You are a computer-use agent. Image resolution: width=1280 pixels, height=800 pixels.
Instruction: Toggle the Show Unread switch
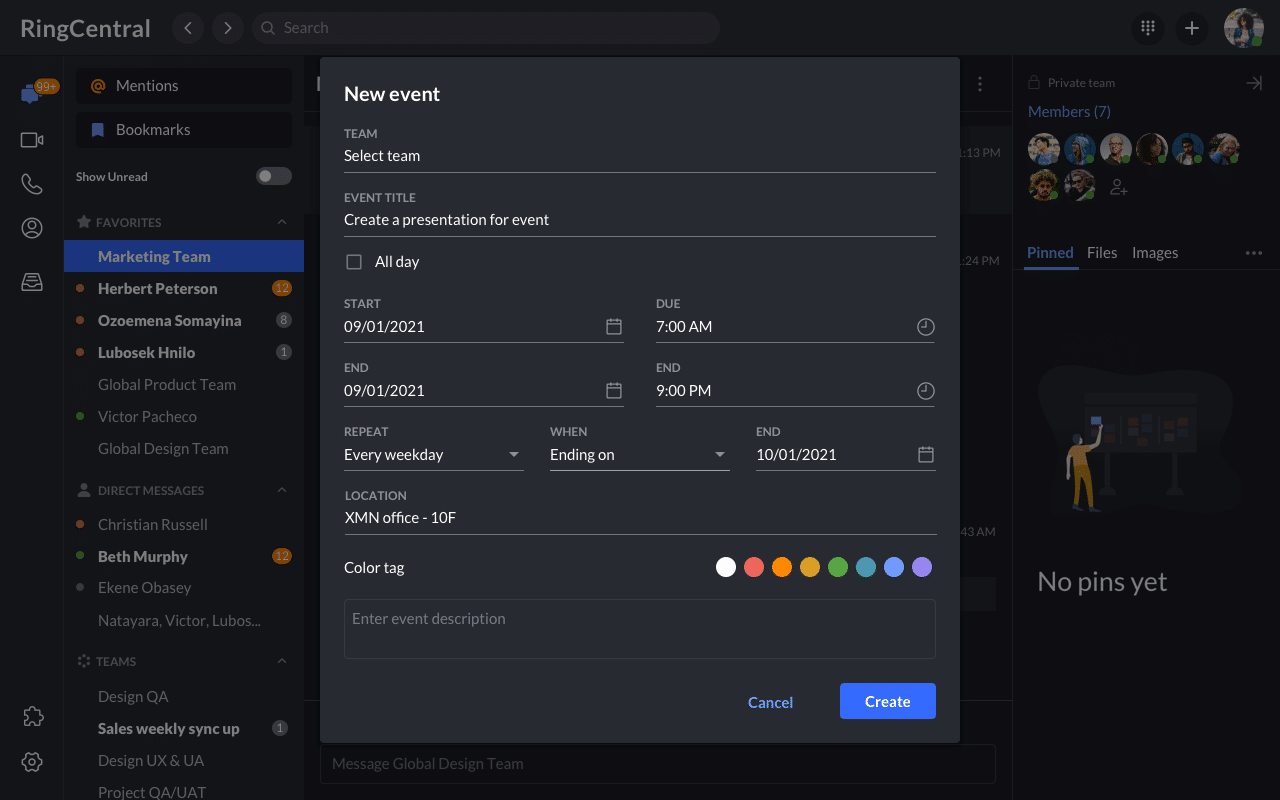[273, 177]
